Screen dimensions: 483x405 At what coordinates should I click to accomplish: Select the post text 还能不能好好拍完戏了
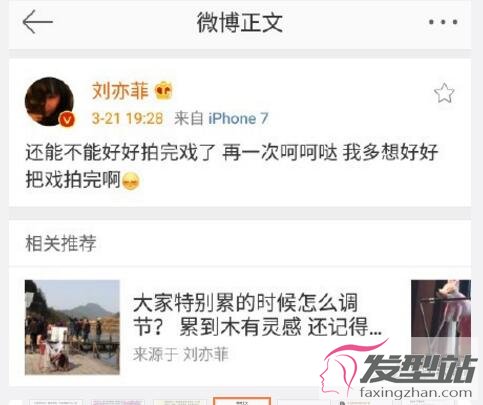pyautogui.click(x=120, y=153)
